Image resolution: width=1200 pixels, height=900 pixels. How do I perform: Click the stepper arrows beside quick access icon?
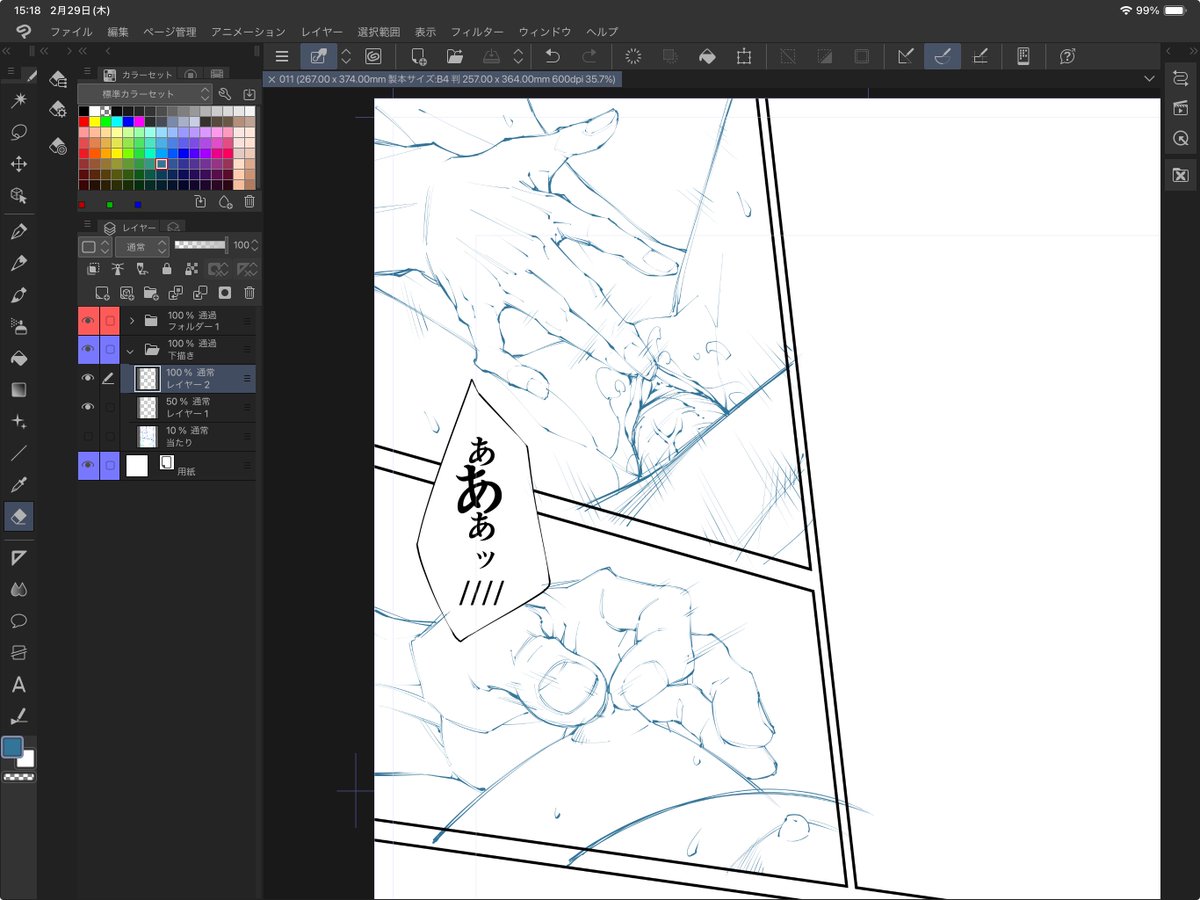(x=346, y=57)
